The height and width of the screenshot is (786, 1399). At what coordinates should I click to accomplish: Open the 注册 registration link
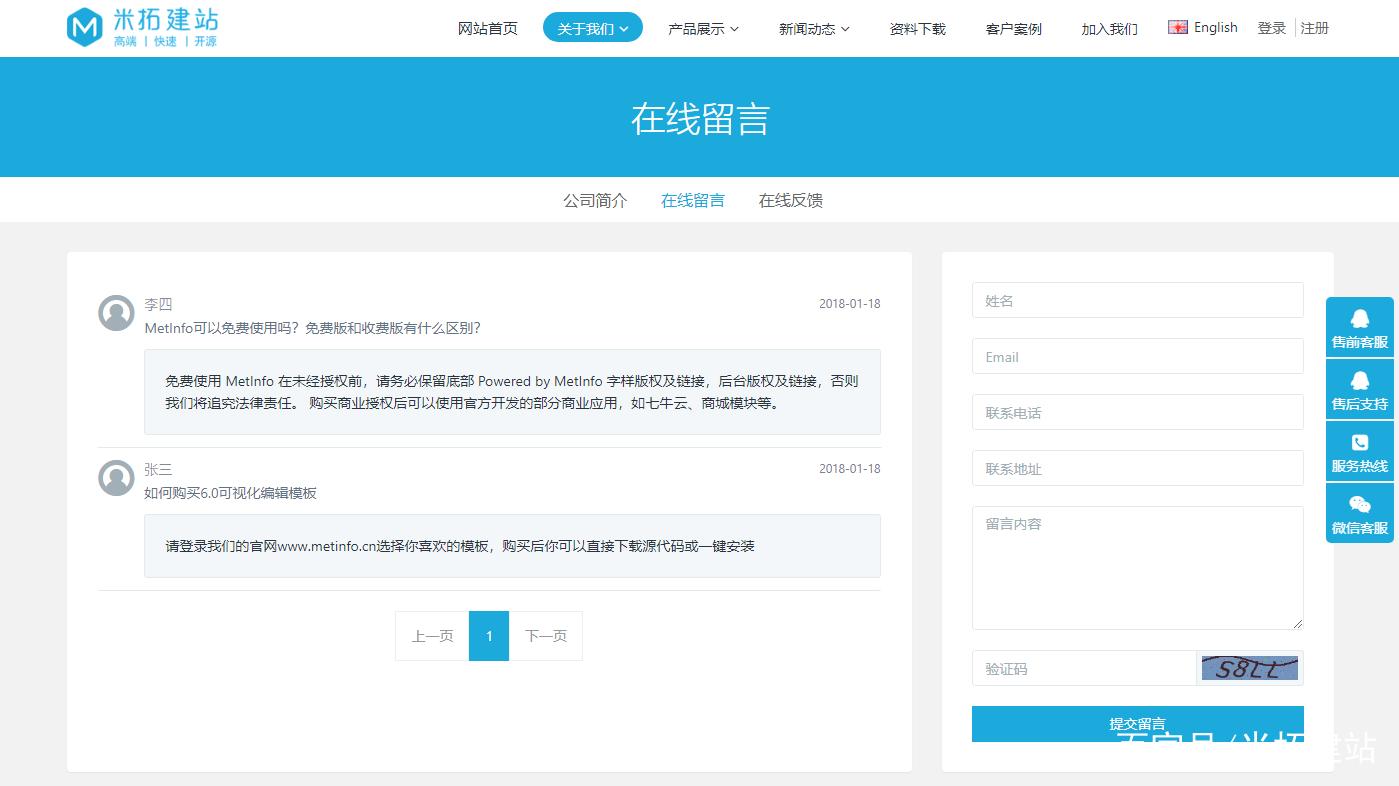(x=1314, y=28)
